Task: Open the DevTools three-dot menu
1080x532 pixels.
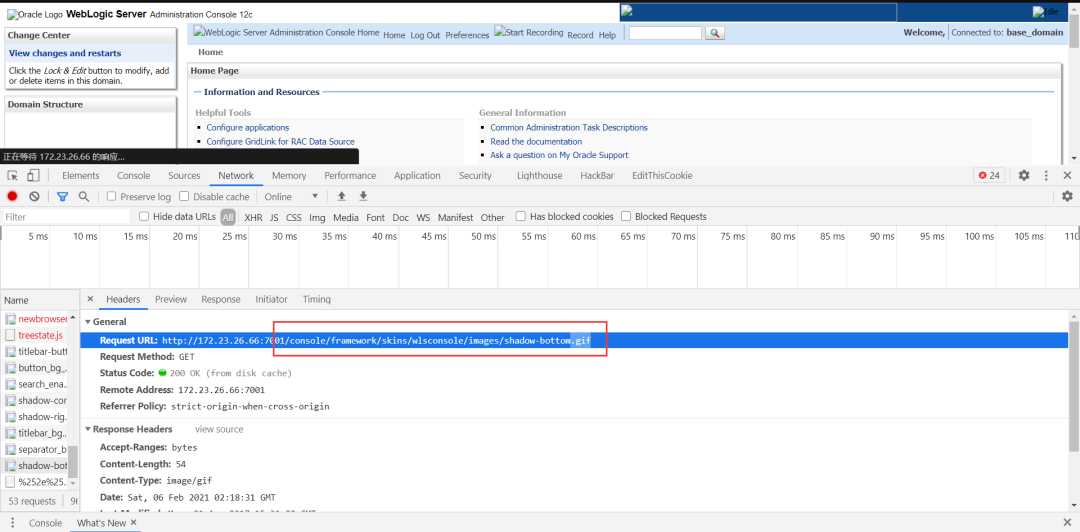Action: (x=1046, y=176)
